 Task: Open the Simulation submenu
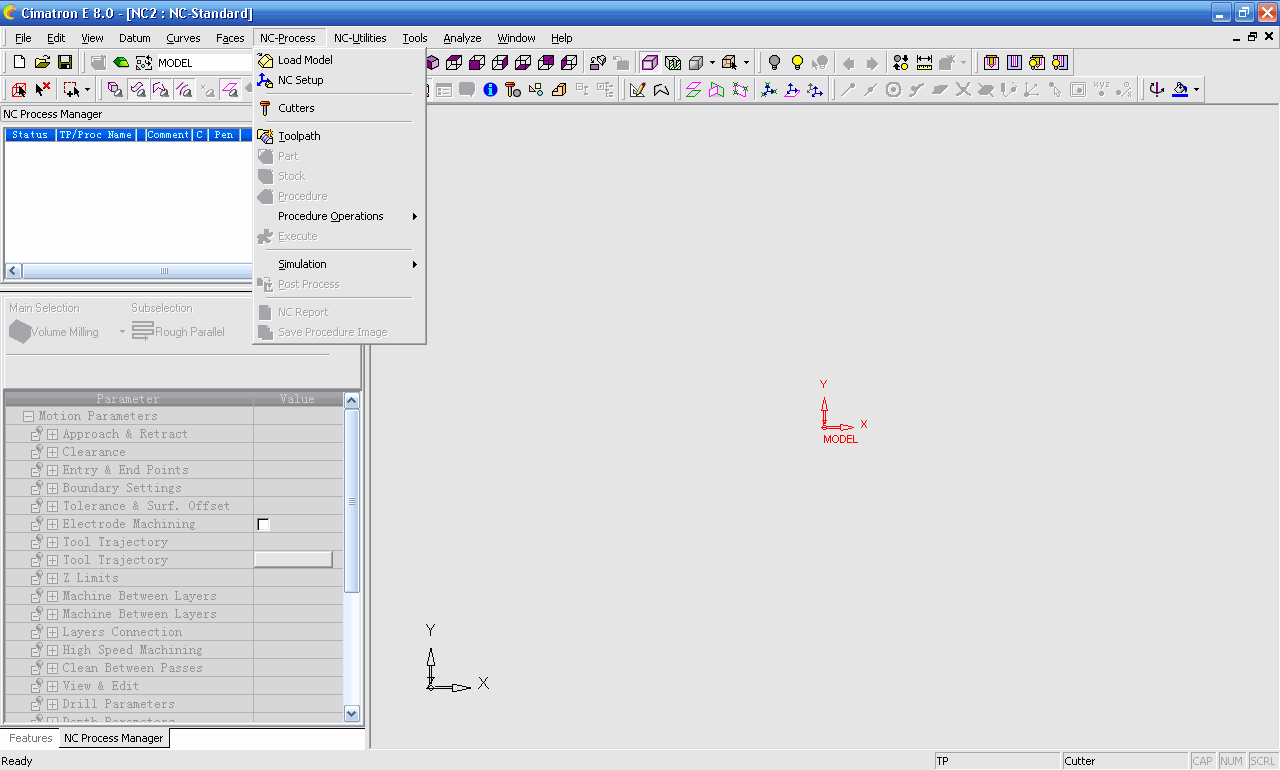click(340, 264)
